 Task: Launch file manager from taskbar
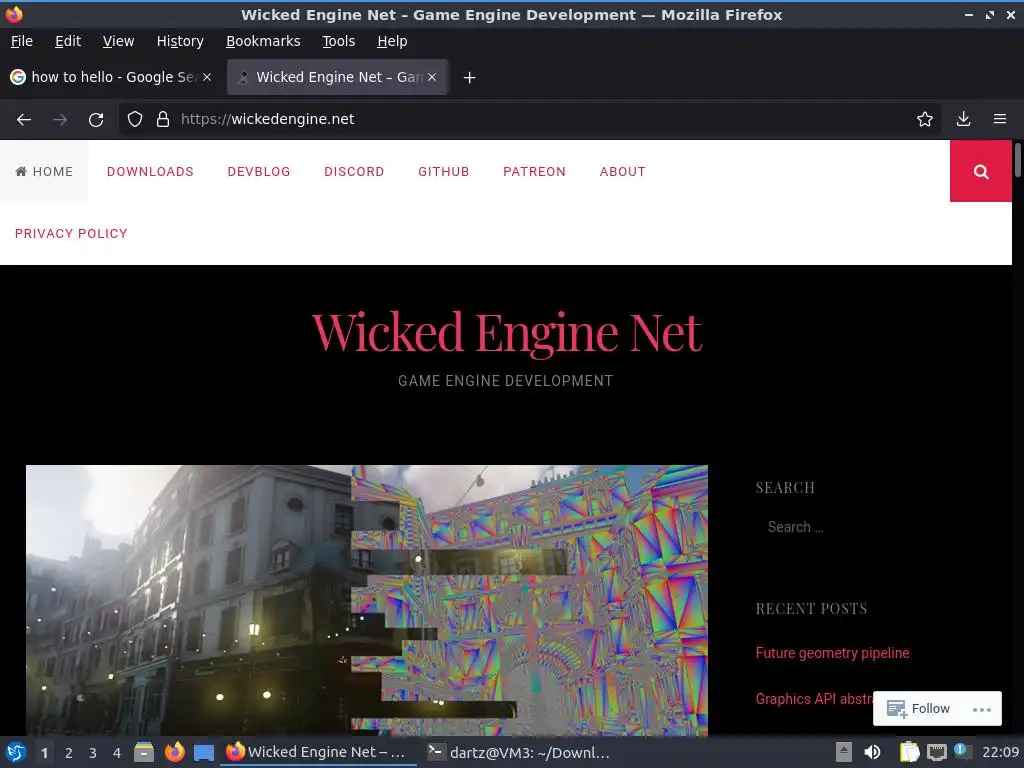coord(144,752)
